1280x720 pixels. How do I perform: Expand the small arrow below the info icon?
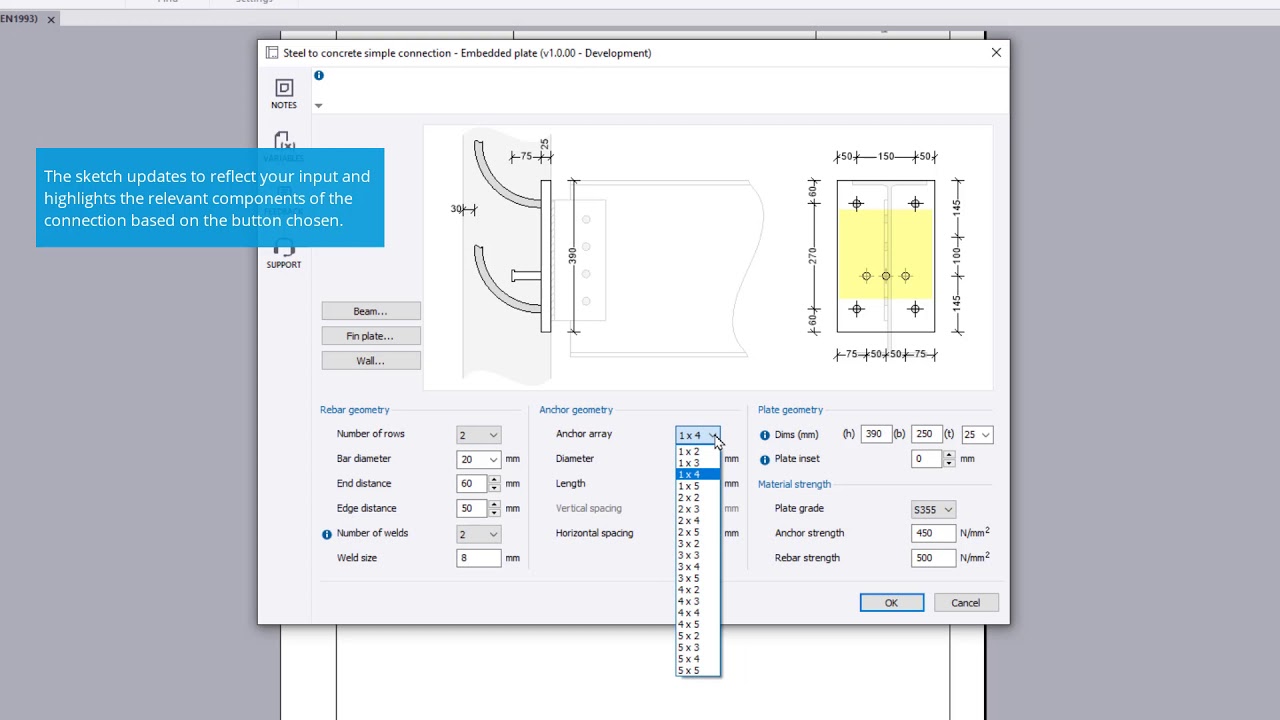click(x=318, y=105)
